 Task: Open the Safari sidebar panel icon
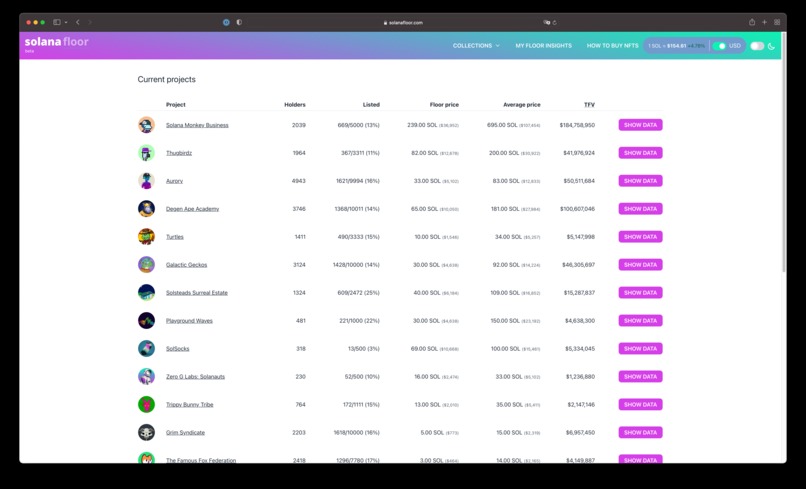tap(57, 22)
